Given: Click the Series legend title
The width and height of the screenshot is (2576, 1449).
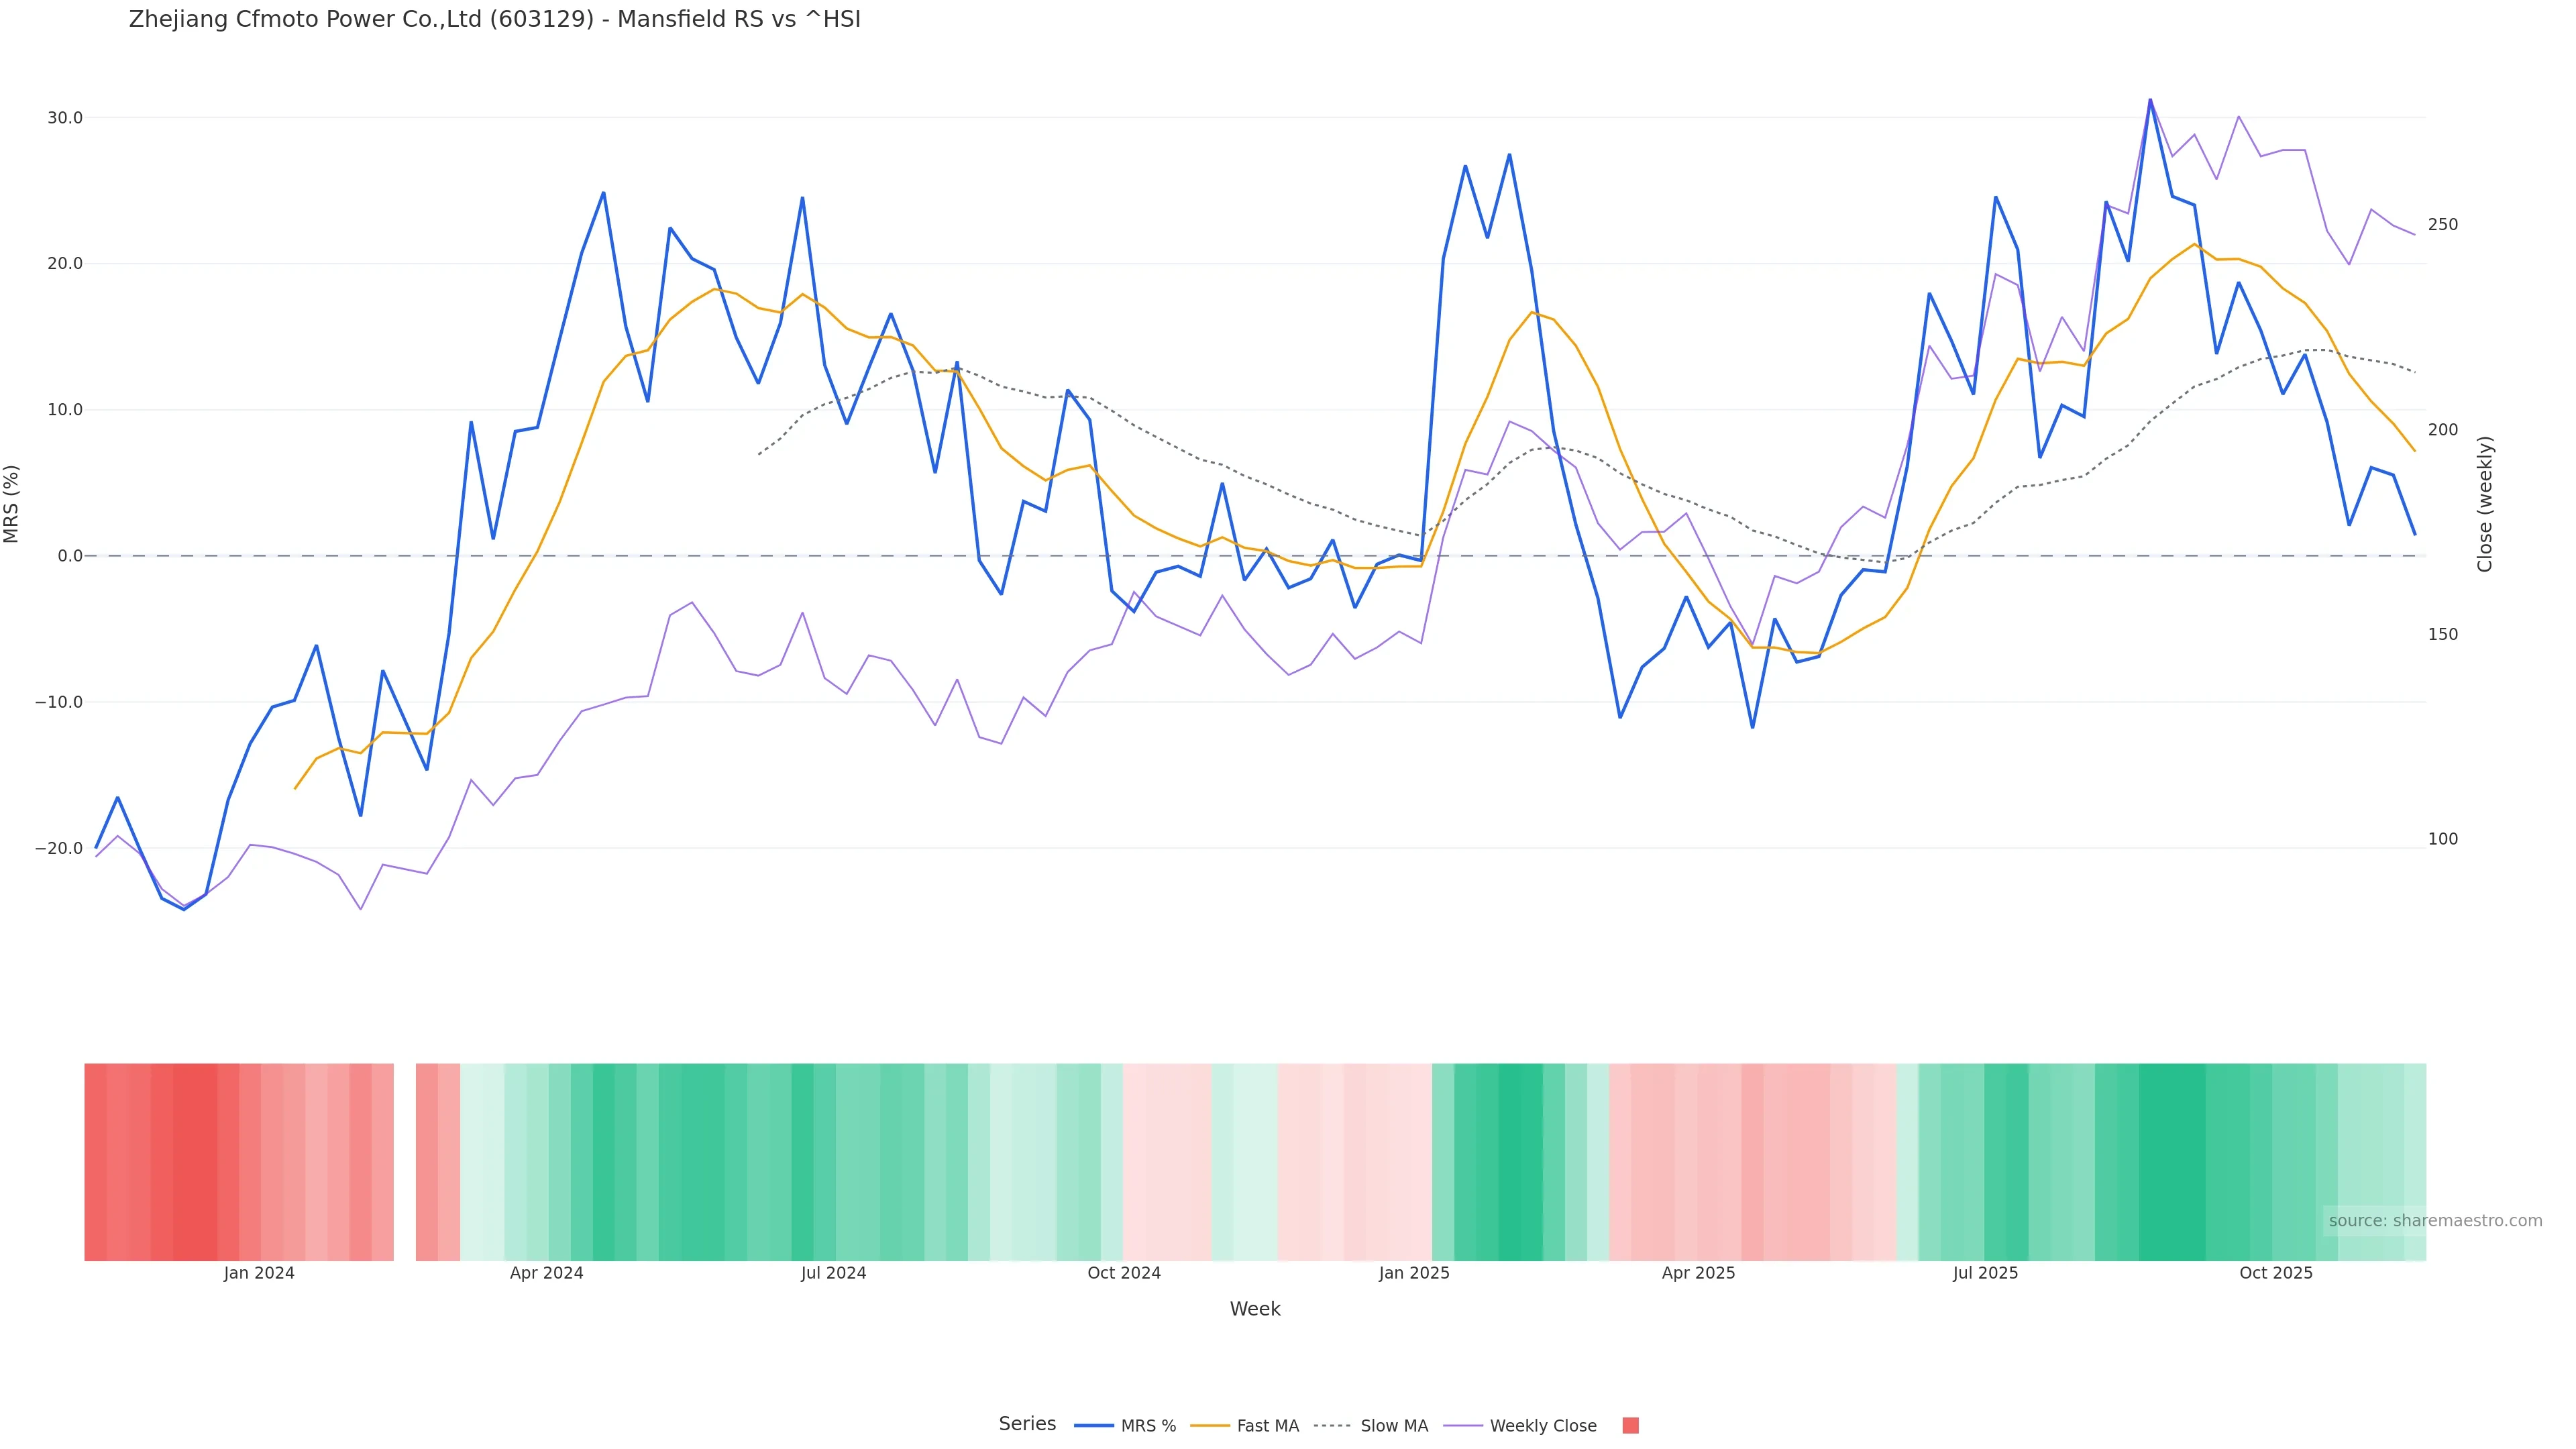Looking at the screenshot, I should click(1027, 1424).
